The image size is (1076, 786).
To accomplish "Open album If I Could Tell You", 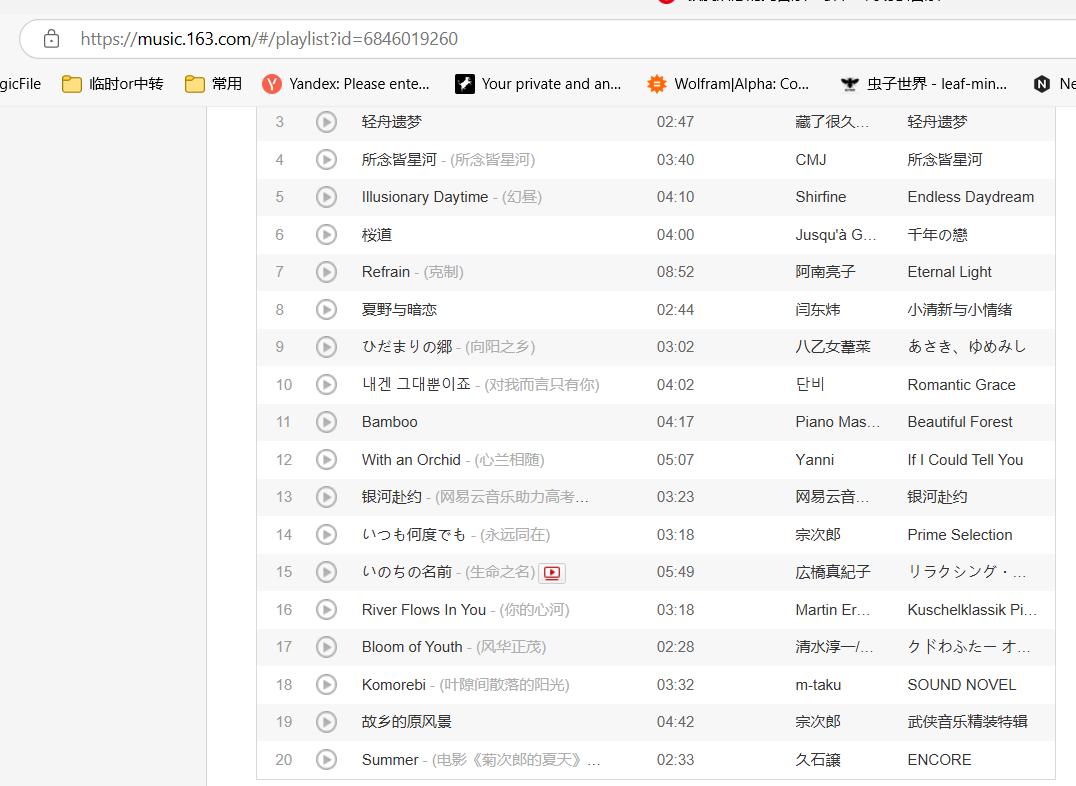I will pyautogui.click(x=966, y=459).
